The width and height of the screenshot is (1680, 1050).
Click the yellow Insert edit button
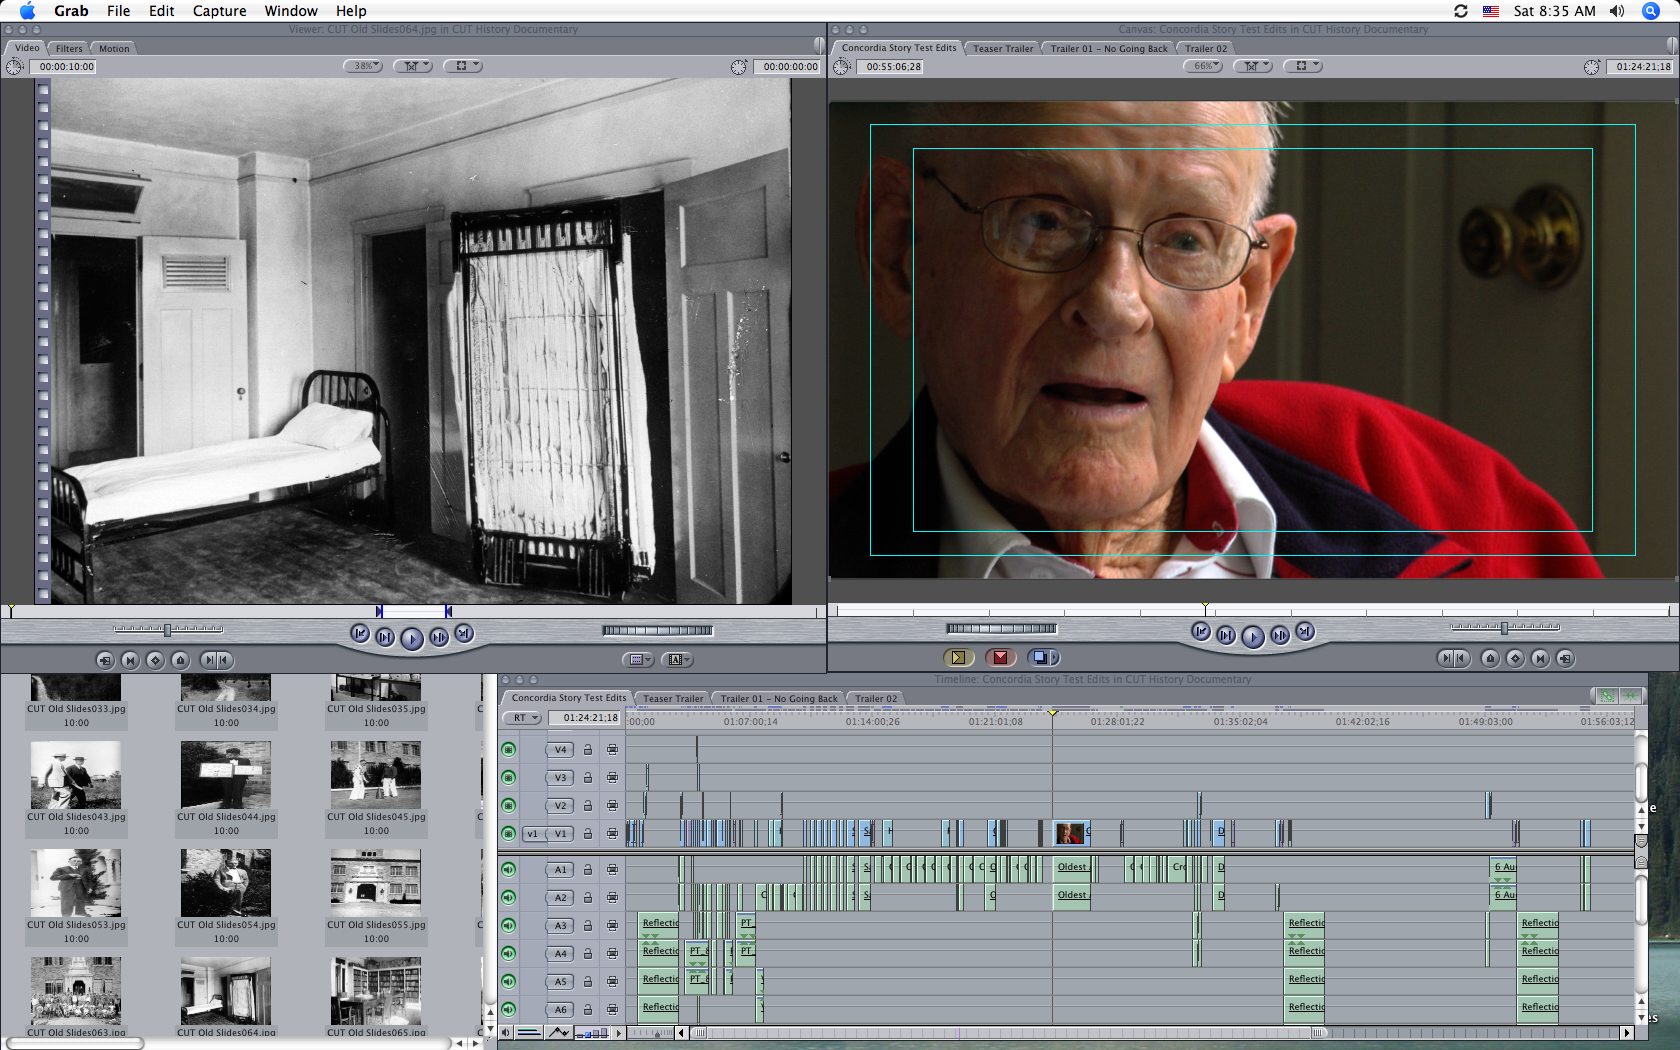coord(958,657)
